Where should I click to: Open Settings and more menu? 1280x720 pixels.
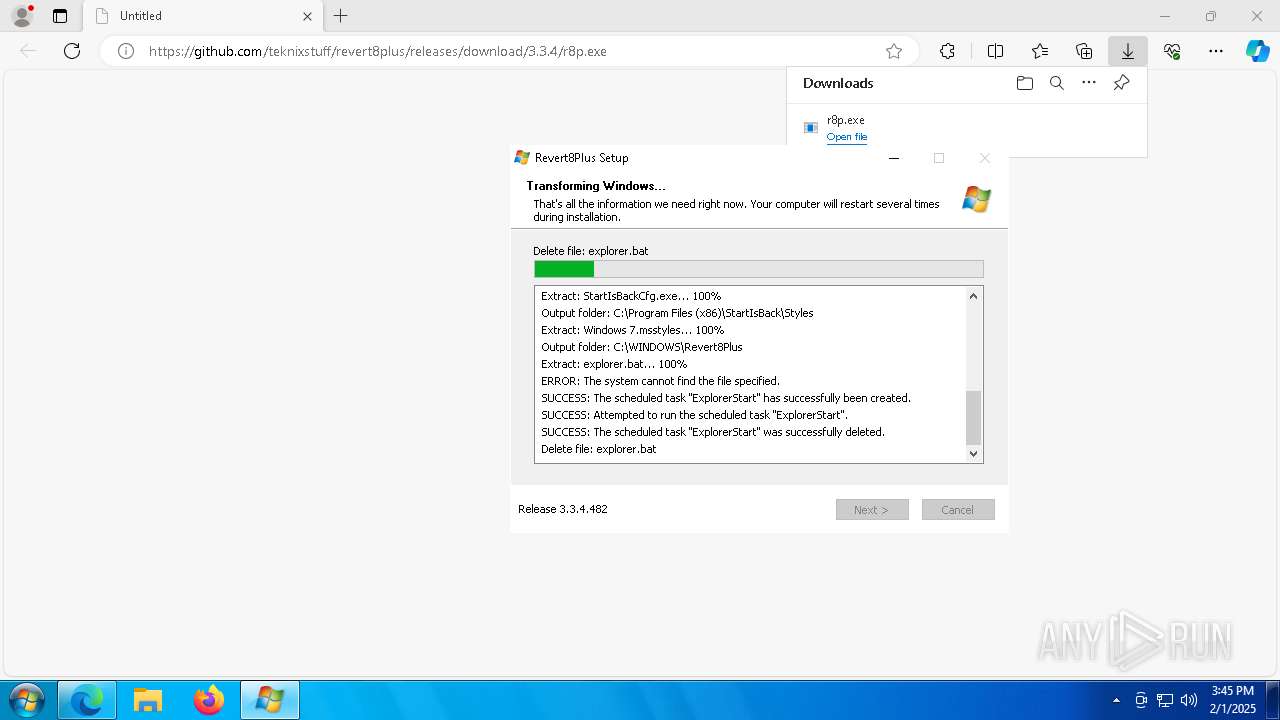1216,51
